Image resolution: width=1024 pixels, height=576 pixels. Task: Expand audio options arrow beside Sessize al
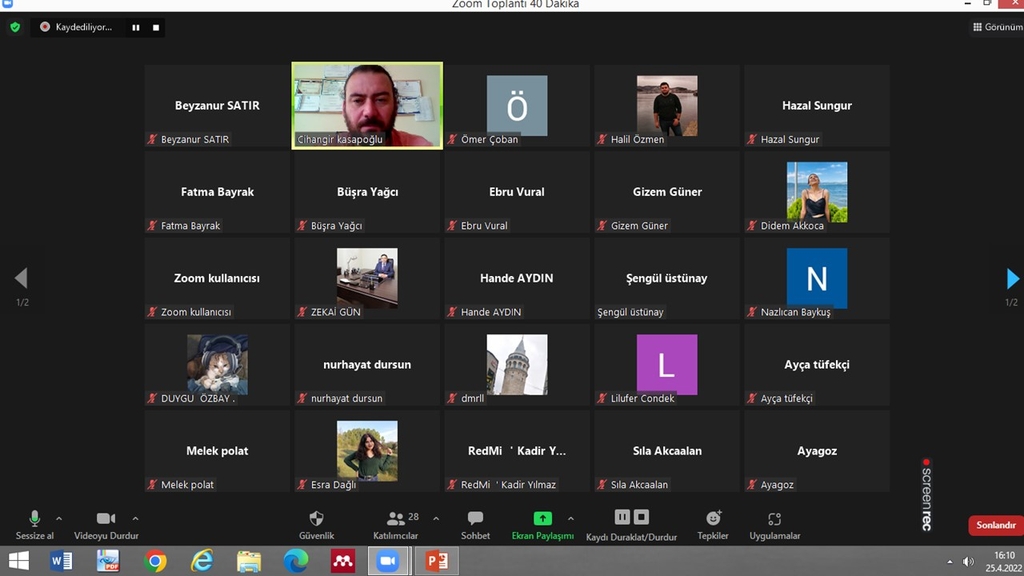click(x=59, y=518)
